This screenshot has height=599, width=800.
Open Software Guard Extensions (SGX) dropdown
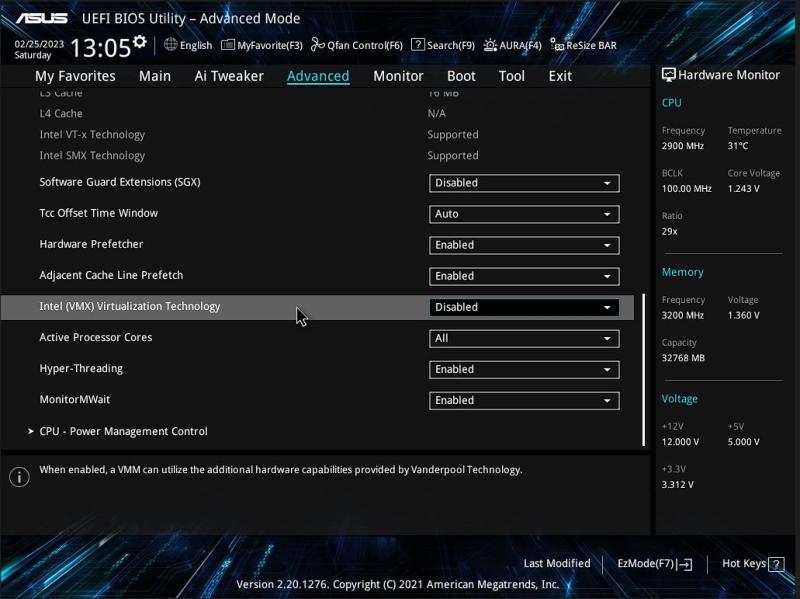pos(524,184)
